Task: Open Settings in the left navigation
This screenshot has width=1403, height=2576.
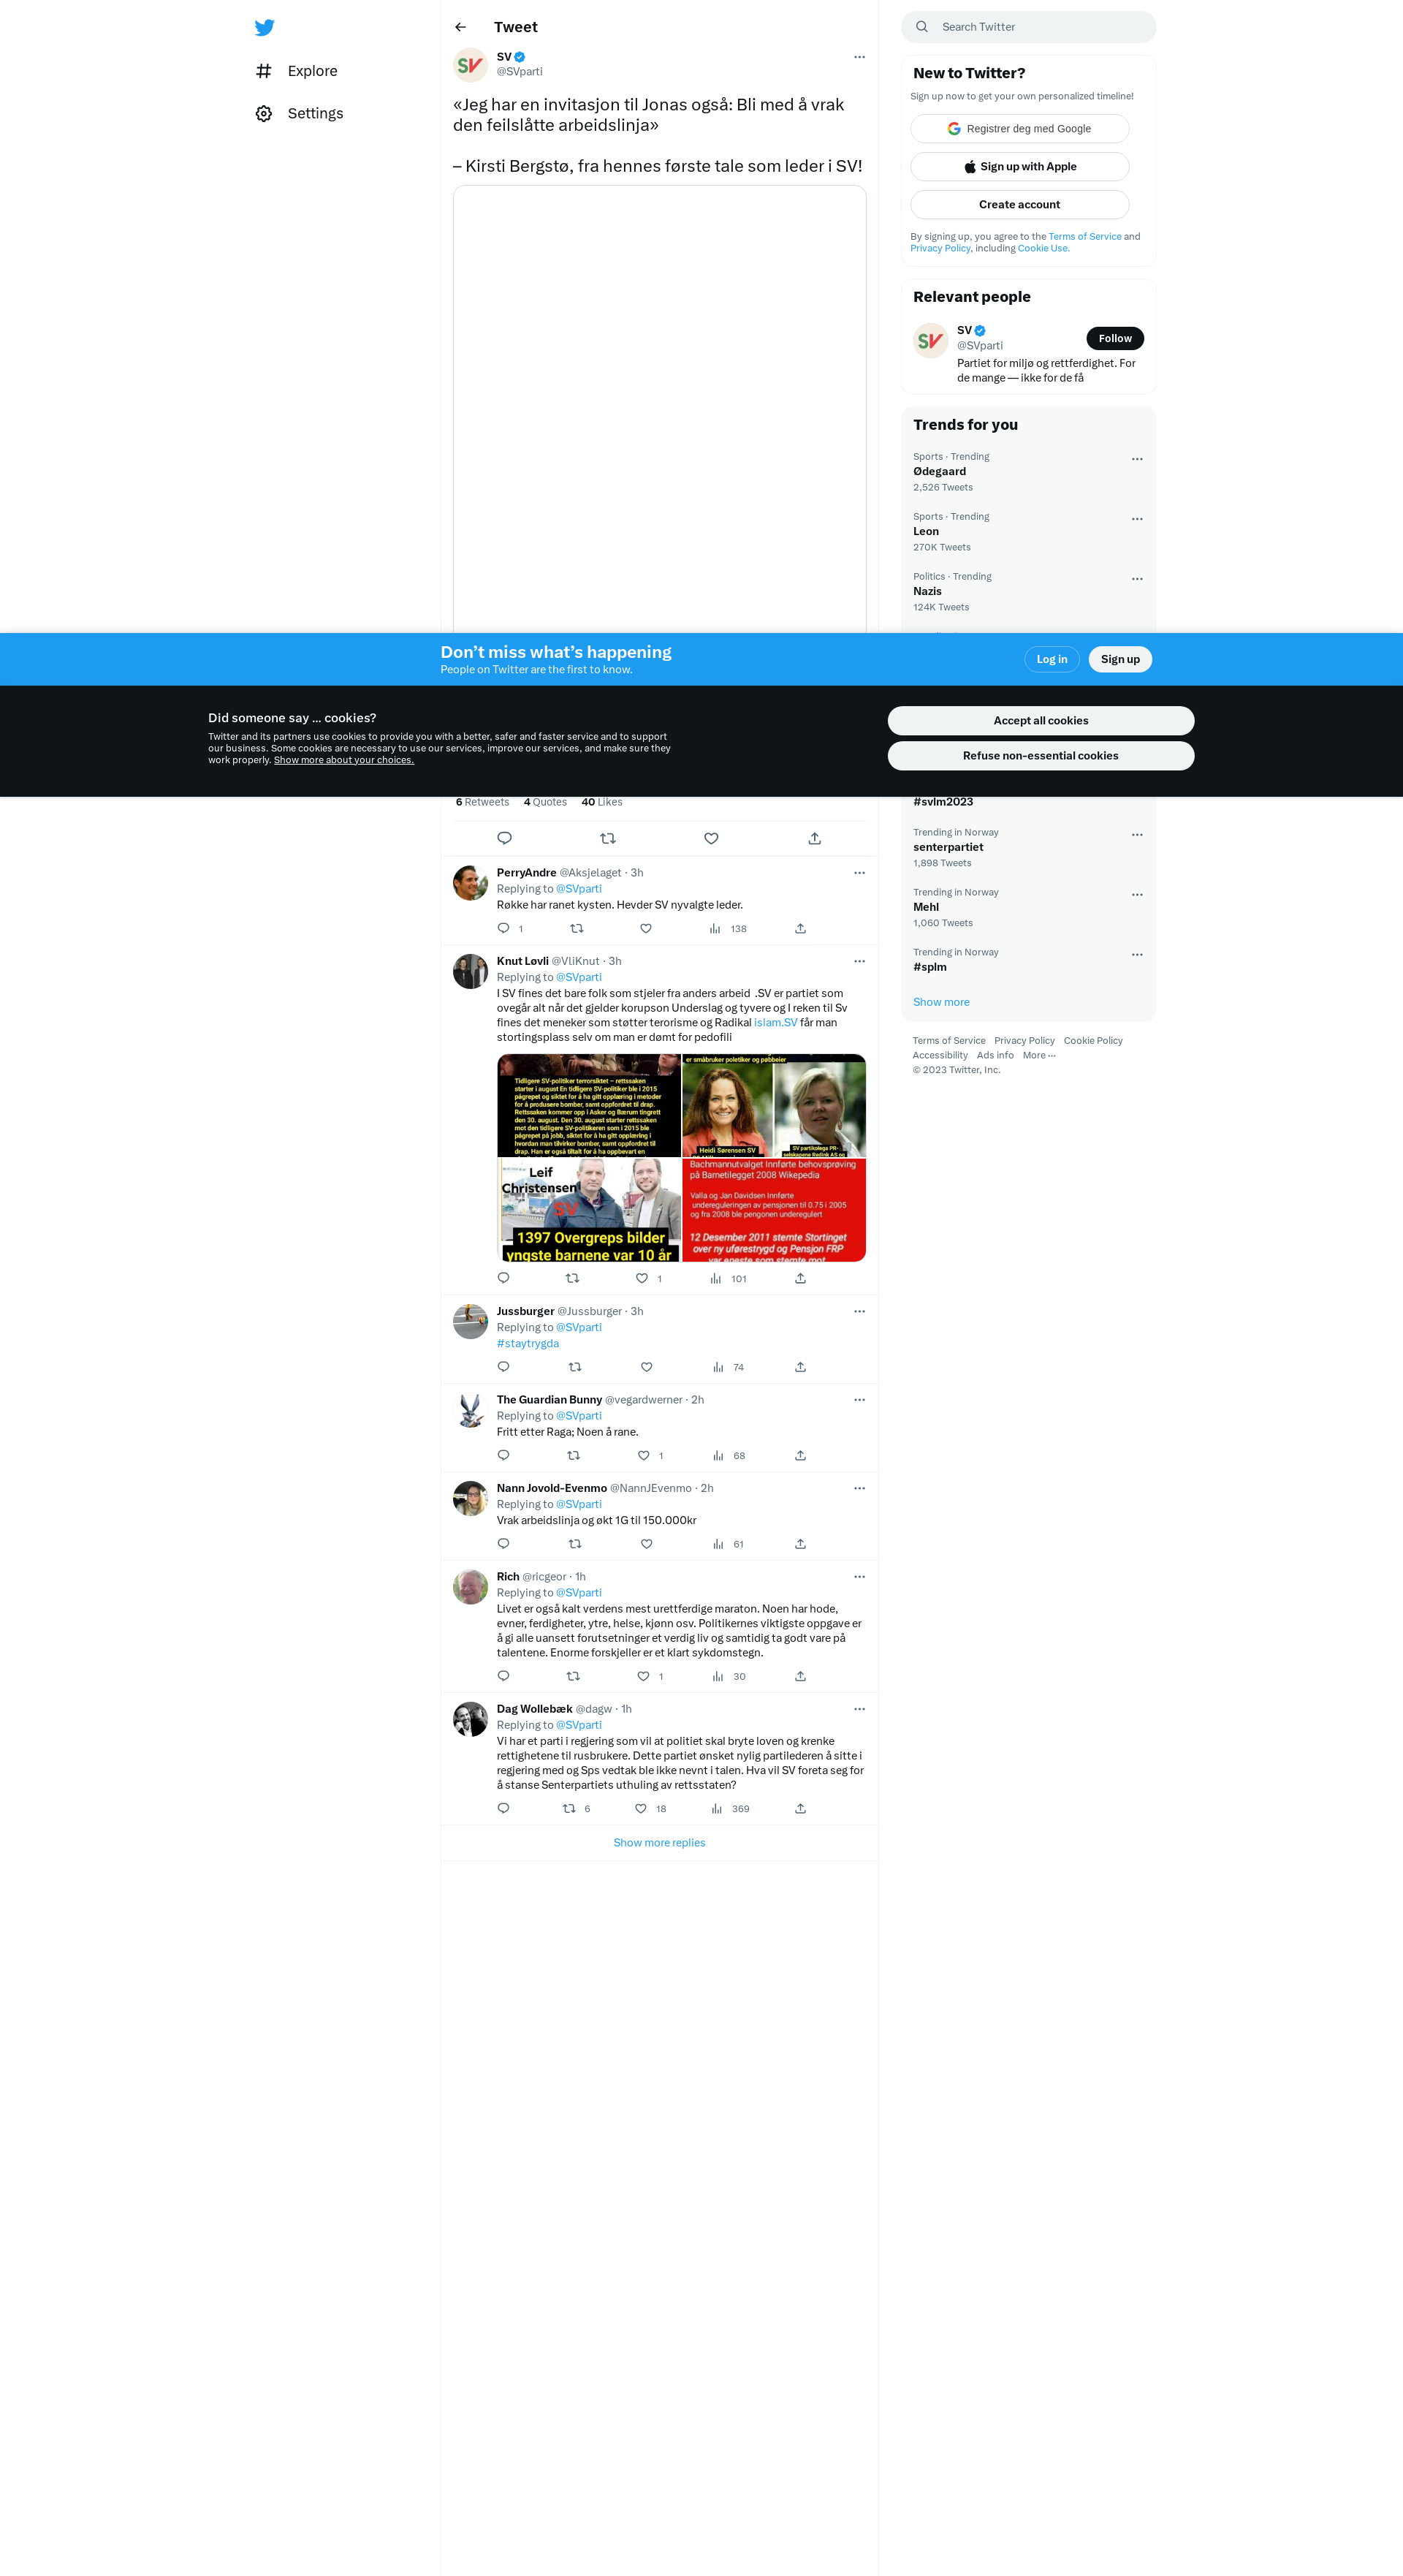Action: pos(314,113)
